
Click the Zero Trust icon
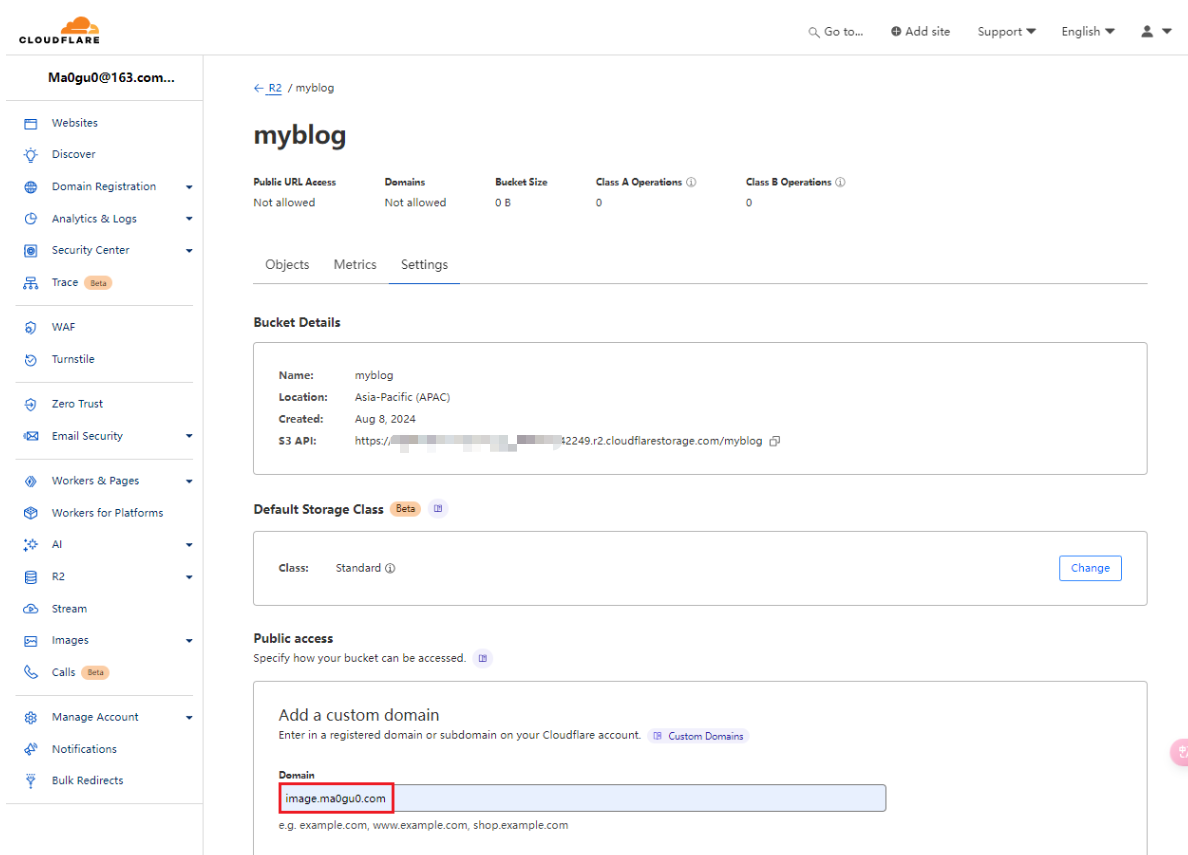[x=30, y=405]
